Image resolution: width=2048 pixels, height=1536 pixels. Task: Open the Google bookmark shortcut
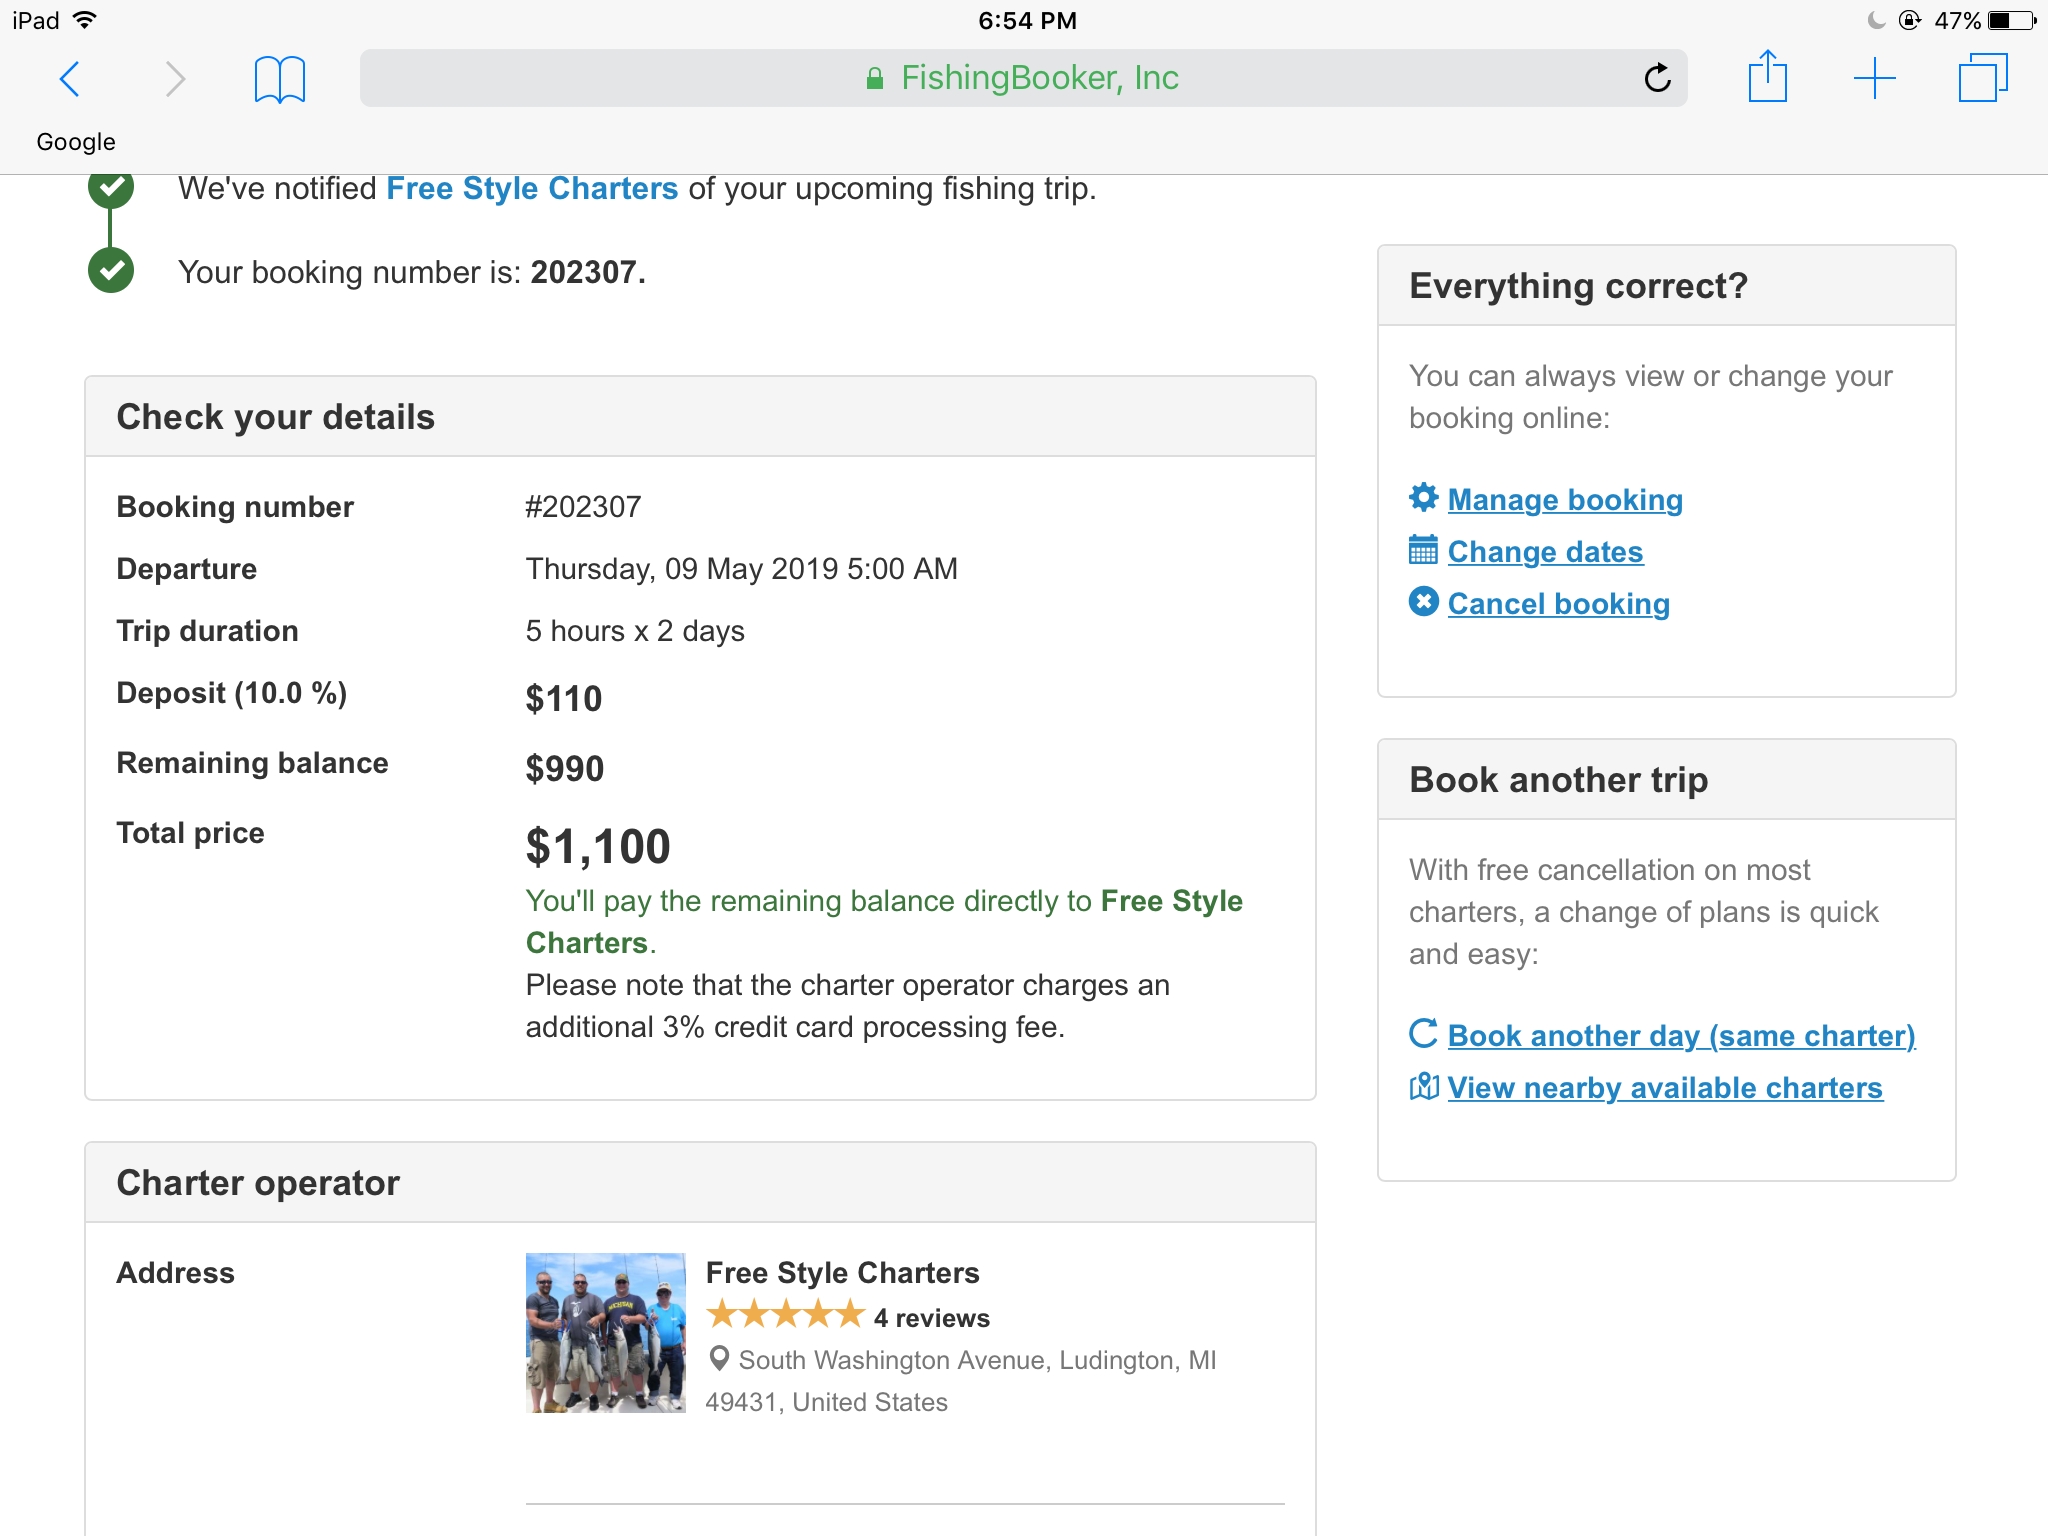(76, 142)
